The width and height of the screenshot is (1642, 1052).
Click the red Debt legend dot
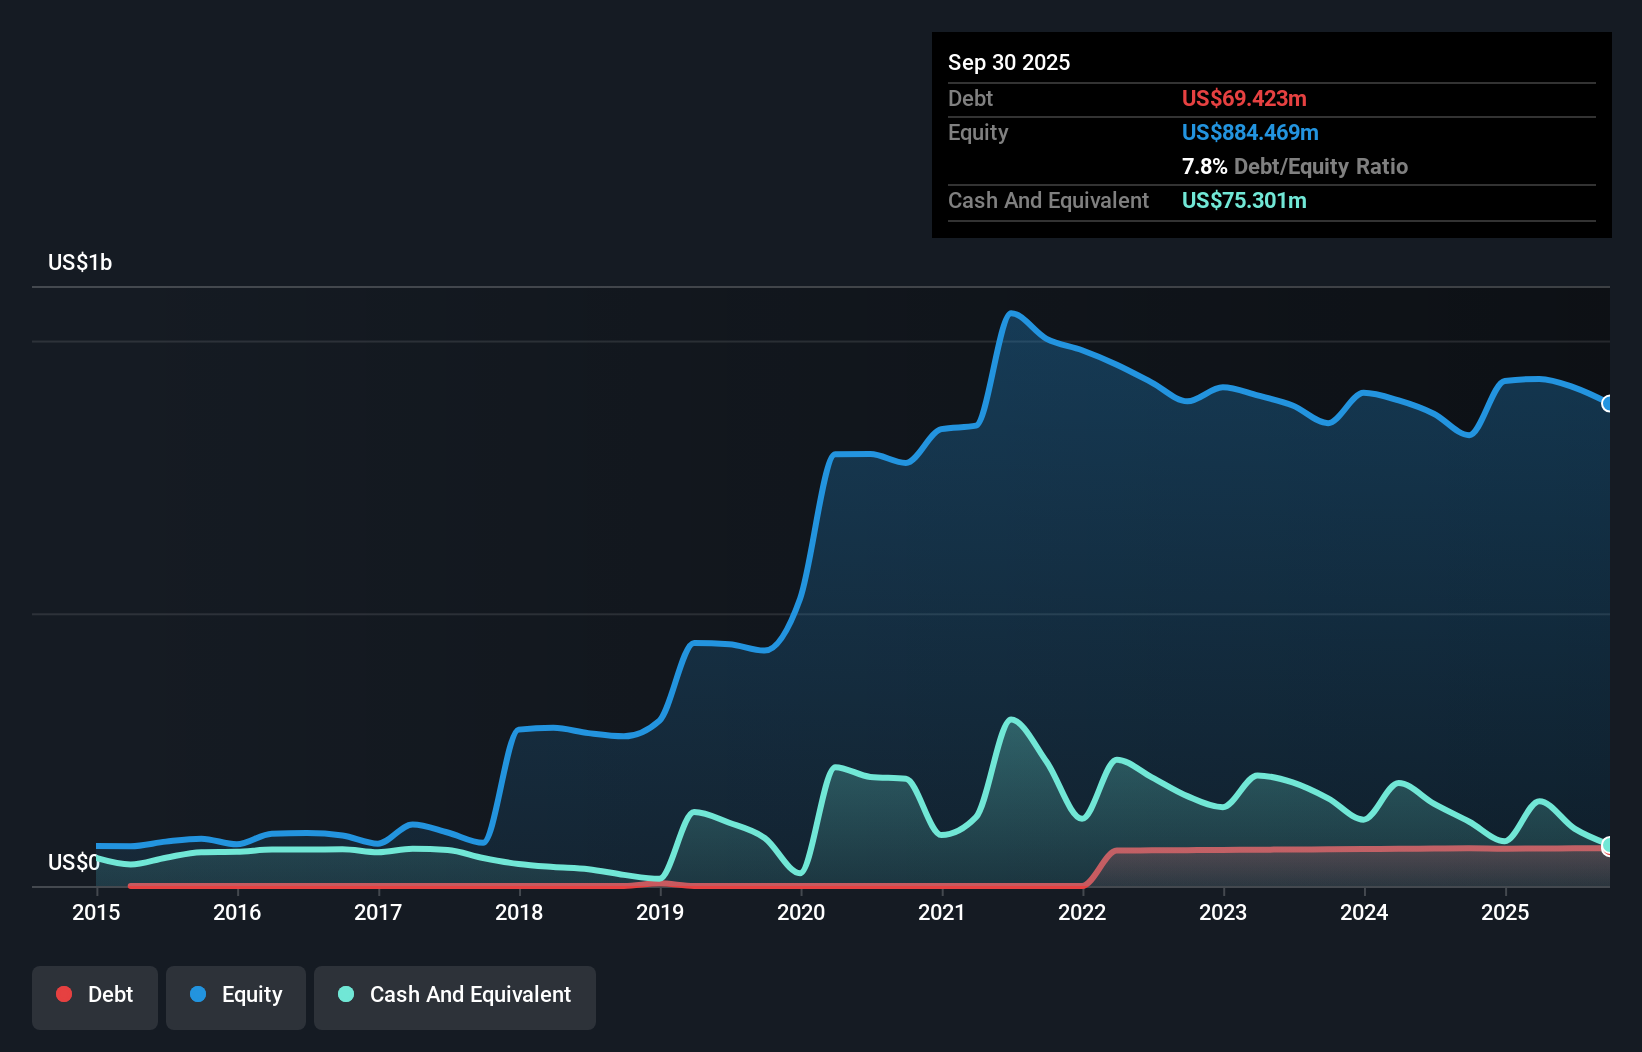(x=64, y=994)
